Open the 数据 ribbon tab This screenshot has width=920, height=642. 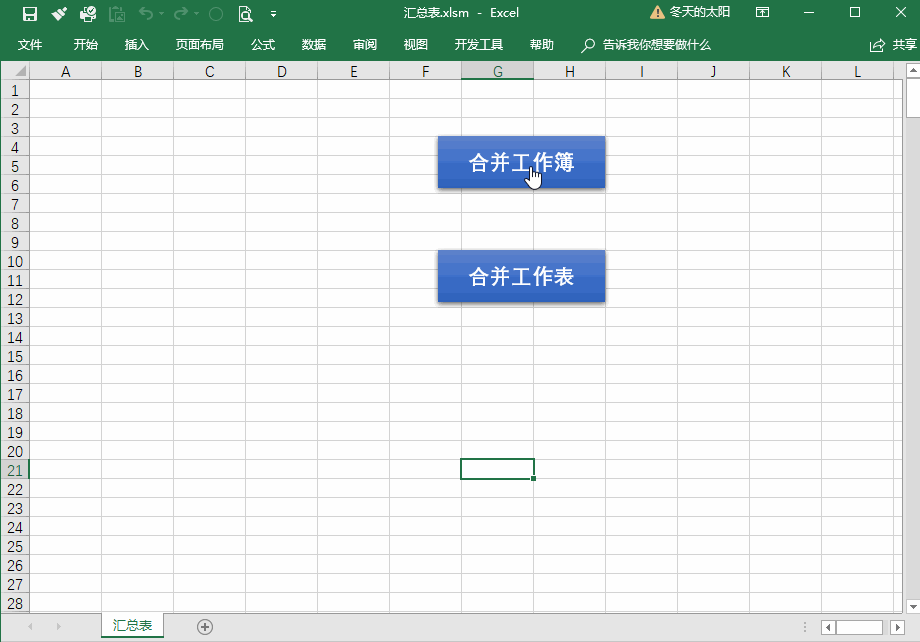(314, 45)
